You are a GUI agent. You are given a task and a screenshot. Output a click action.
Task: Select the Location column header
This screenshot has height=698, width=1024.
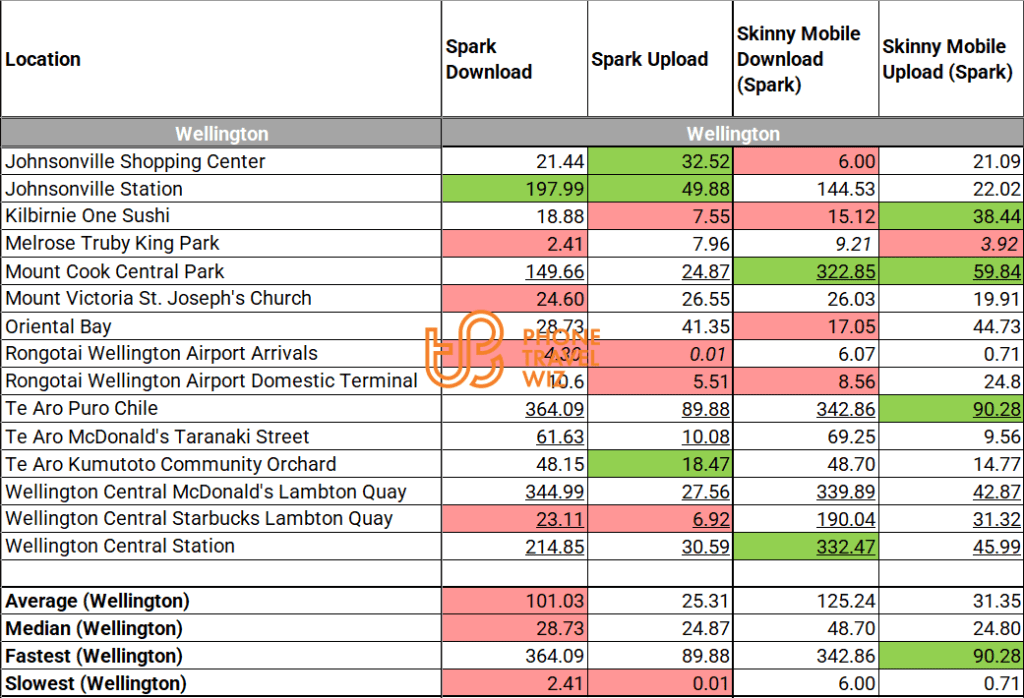[43, 59]
